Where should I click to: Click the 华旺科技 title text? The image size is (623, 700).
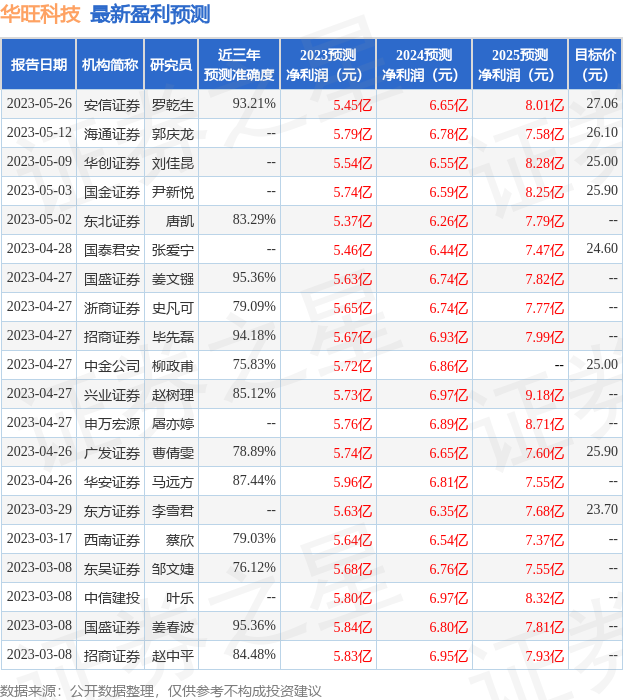(x=40, y=14)
